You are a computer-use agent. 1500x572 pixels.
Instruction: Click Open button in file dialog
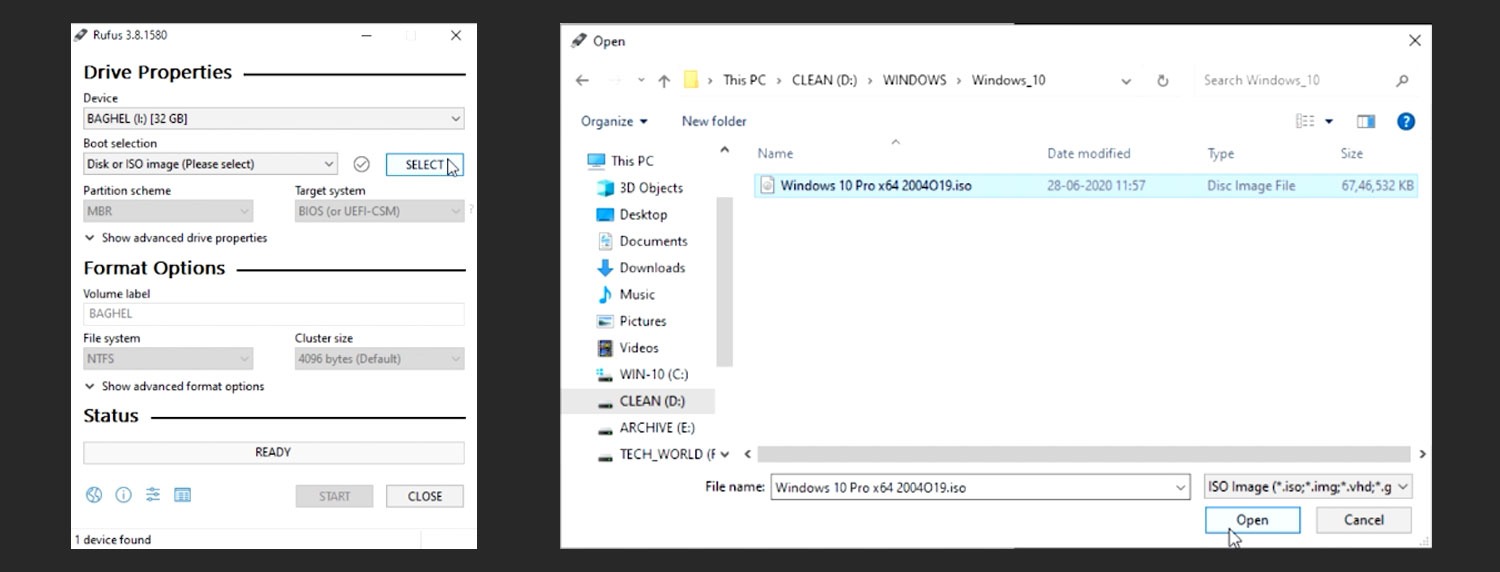click(1252, 520)
